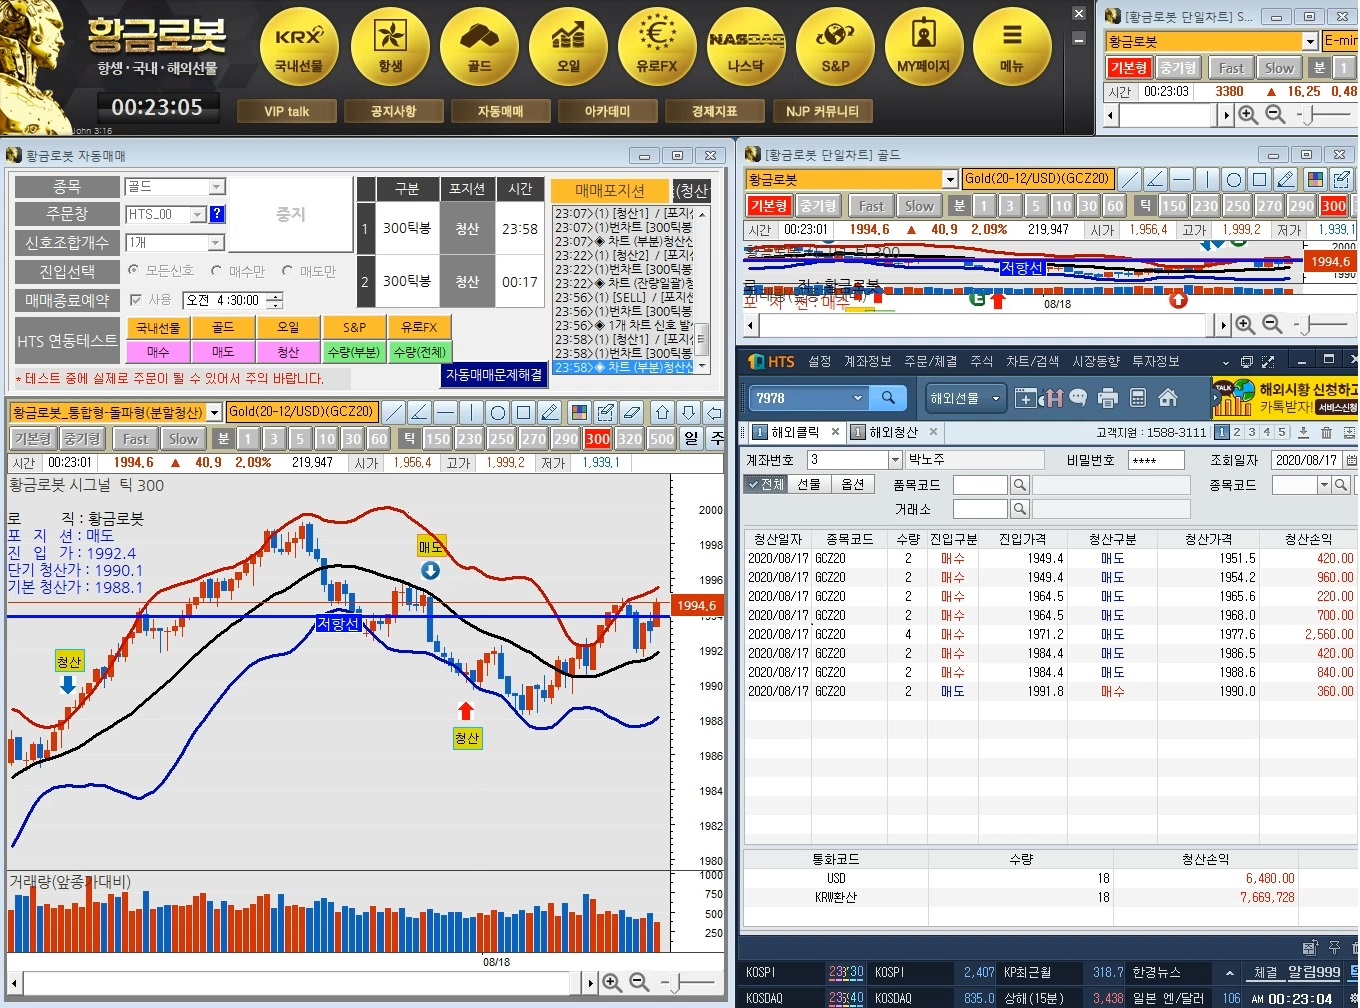1360x1008 pixels.
Task: Click the 자동매매 button
Action: coord(500,111)
